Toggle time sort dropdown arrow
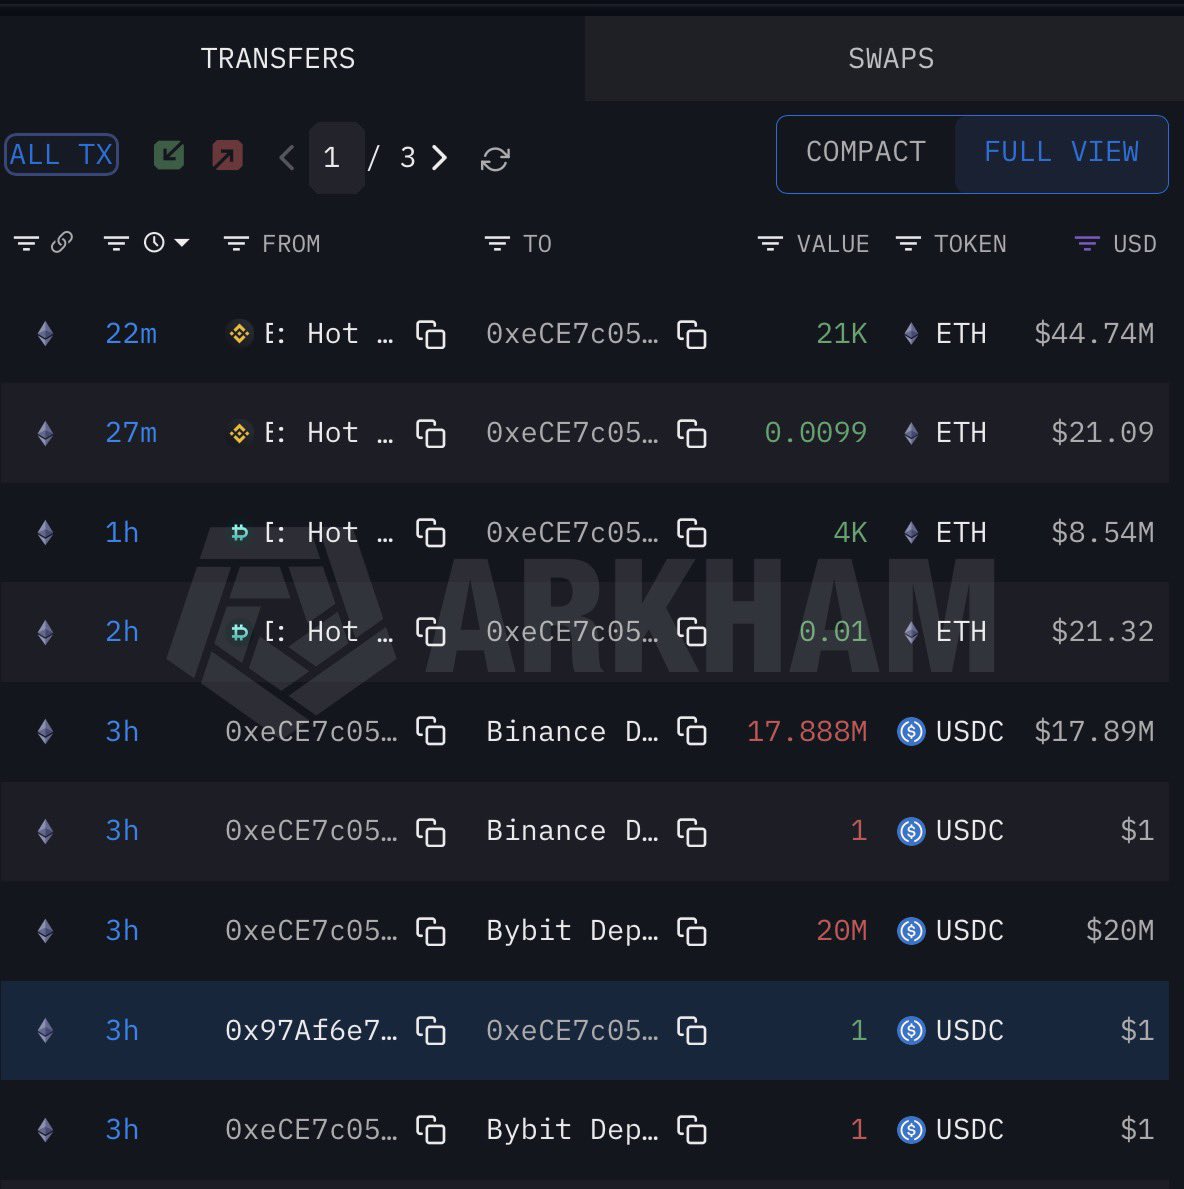1184x1189 pixels. (x=181, y=243)
